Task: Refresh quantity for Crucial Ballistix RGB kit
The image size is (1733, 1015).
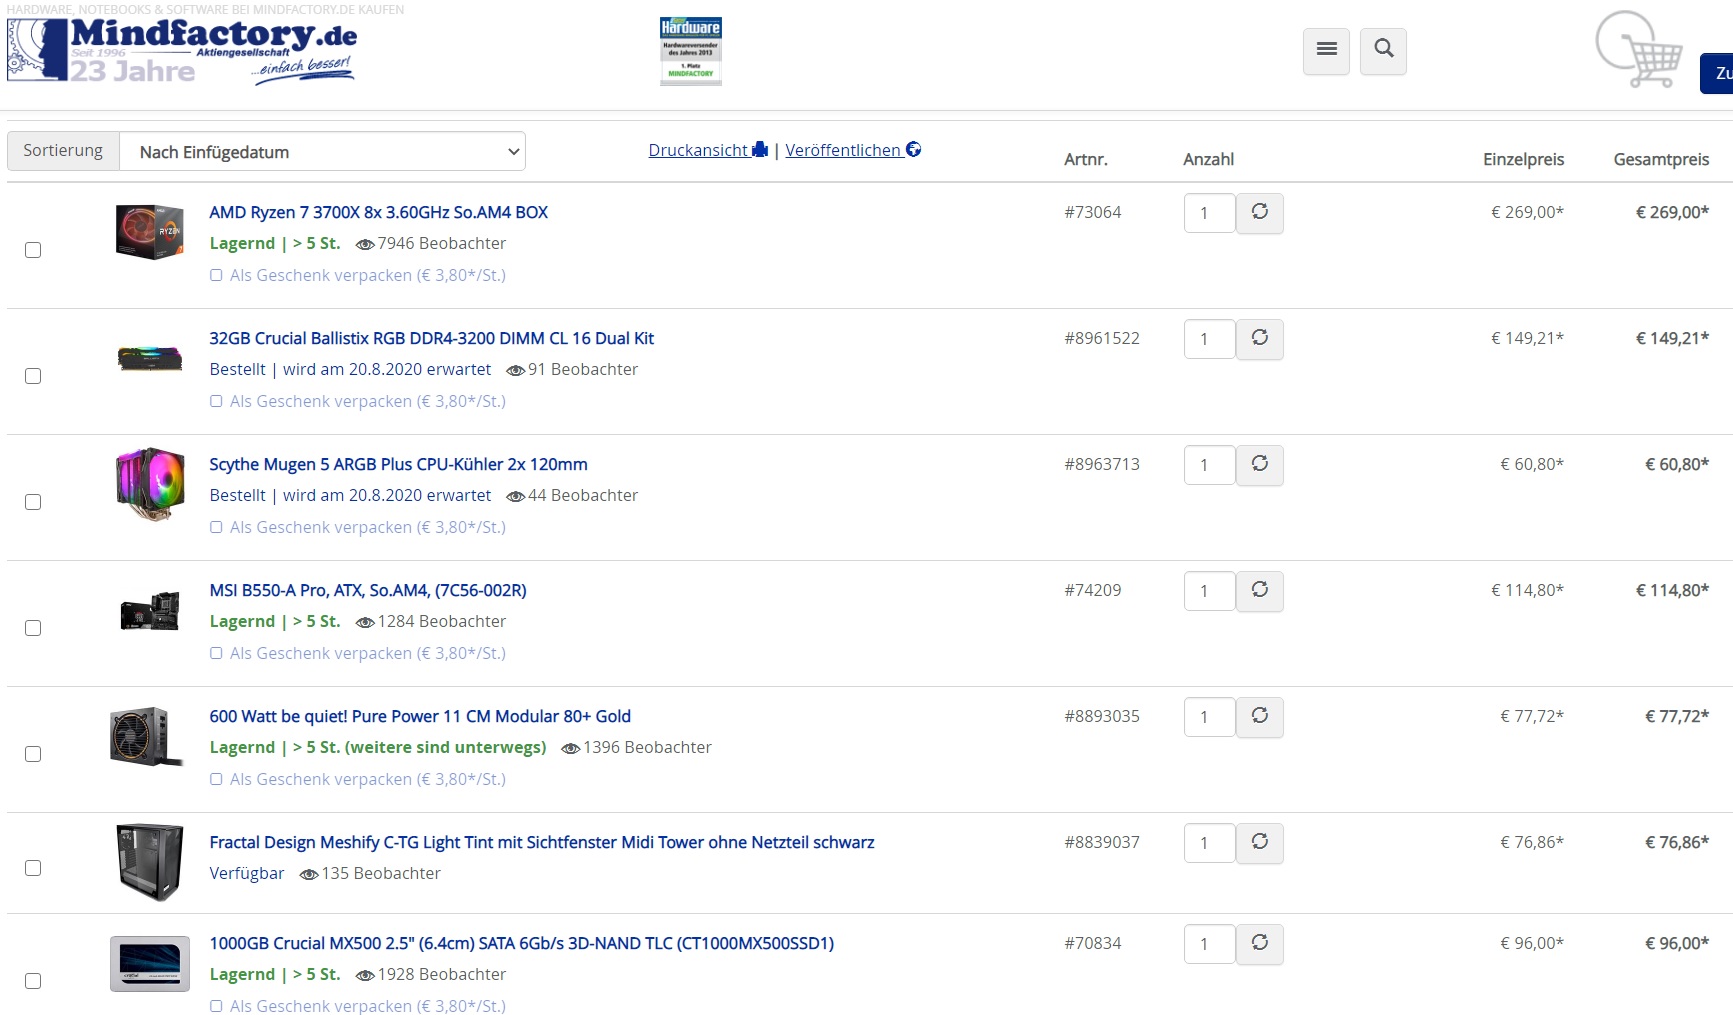Action: click(1260, 339)
